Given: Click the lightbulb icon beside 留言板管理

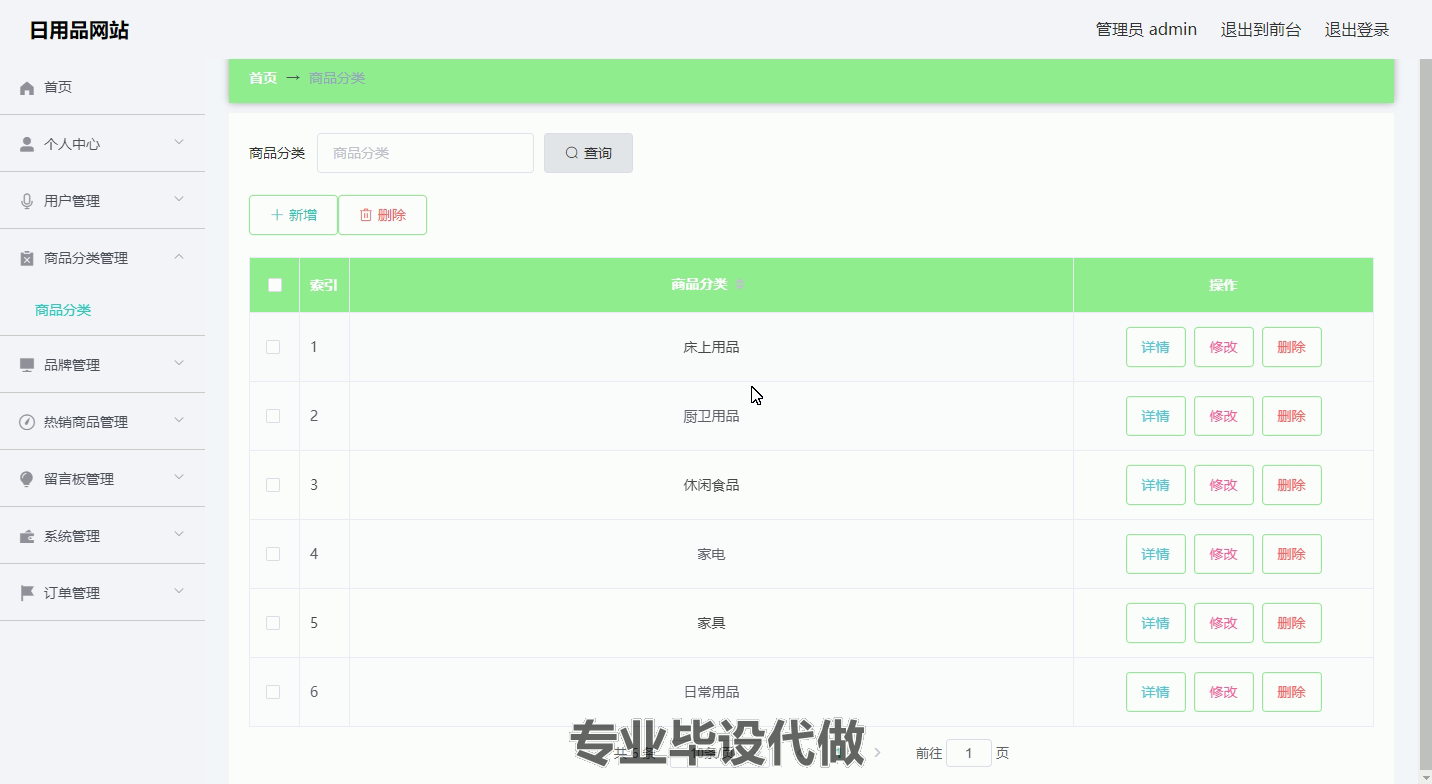Looking at the screenshot, I should point(27,479).
